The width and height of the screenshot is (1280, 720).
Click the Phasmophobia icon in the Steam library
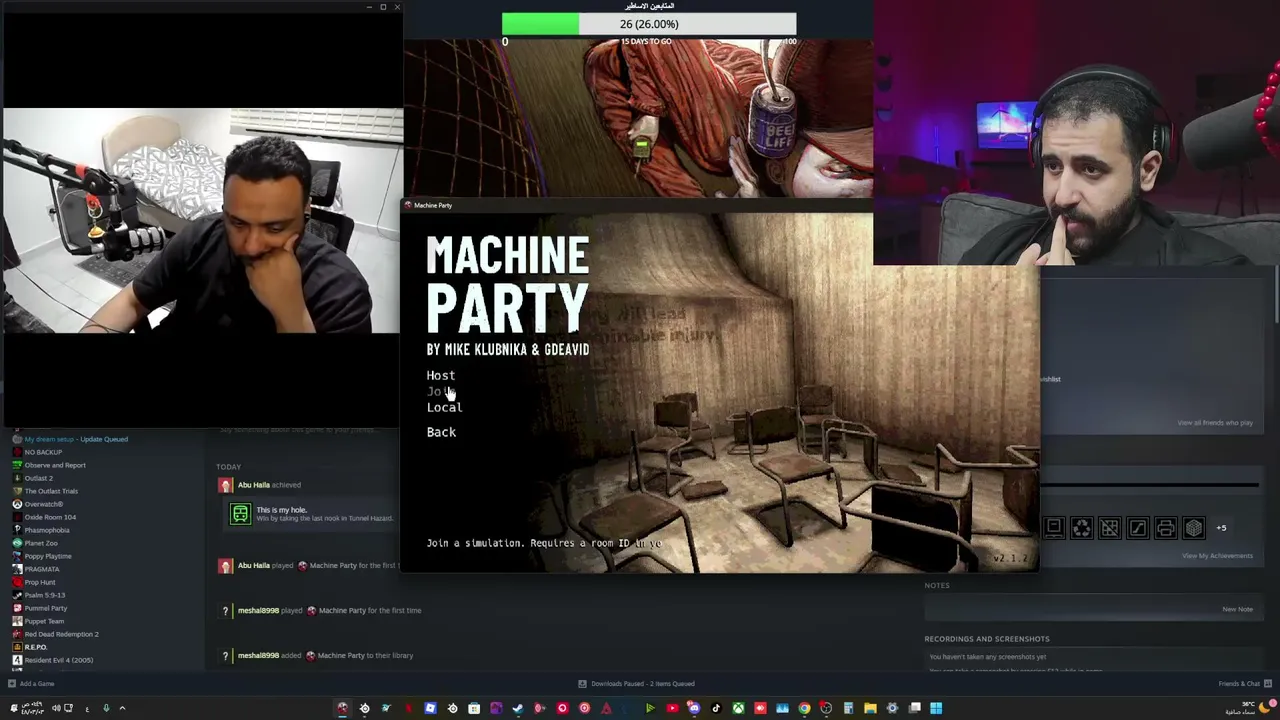17,530
